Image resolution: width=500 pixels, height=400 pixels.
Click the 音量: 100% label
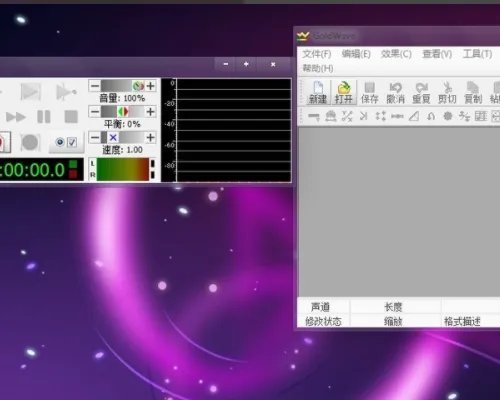(x=122, y=98)
